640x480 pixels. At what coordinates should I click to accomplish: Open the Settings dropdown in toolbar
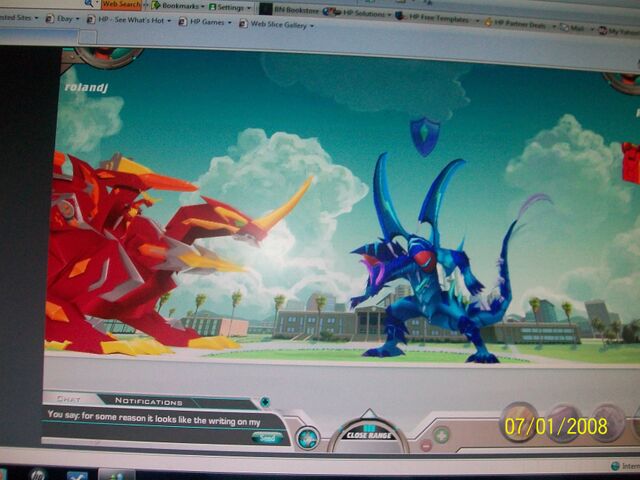point(229,6)
